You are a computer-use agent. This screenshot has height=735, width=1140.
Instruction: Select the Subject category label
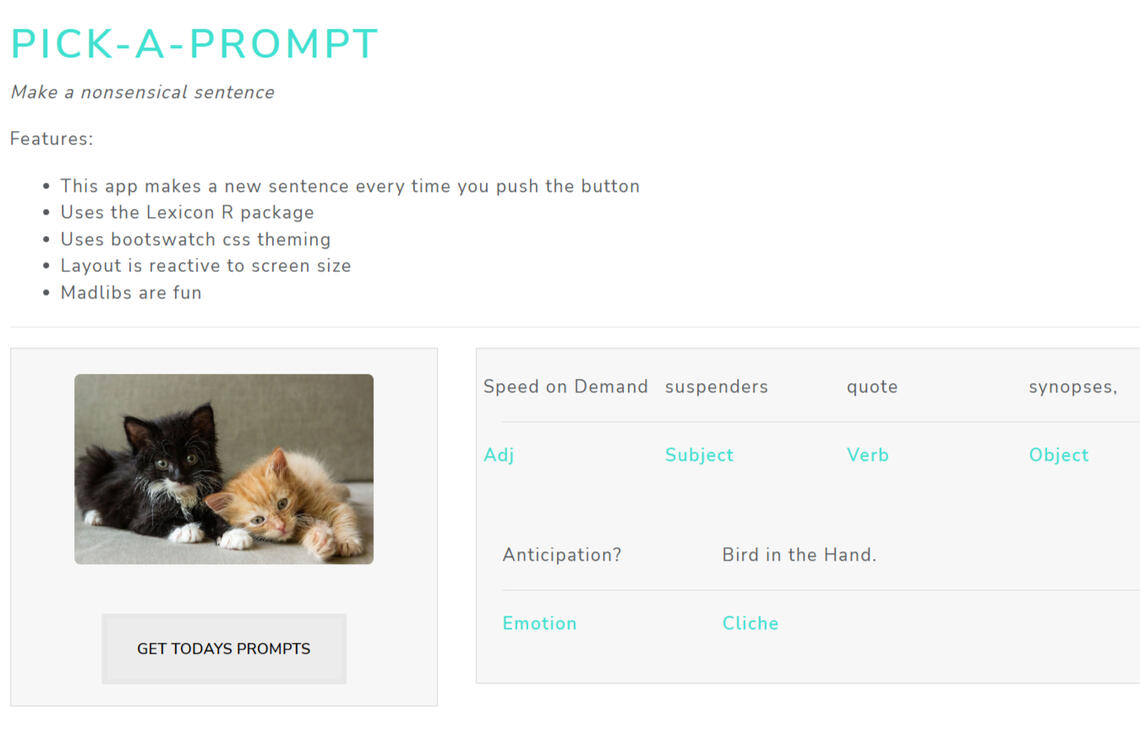[x=699, y=455]
